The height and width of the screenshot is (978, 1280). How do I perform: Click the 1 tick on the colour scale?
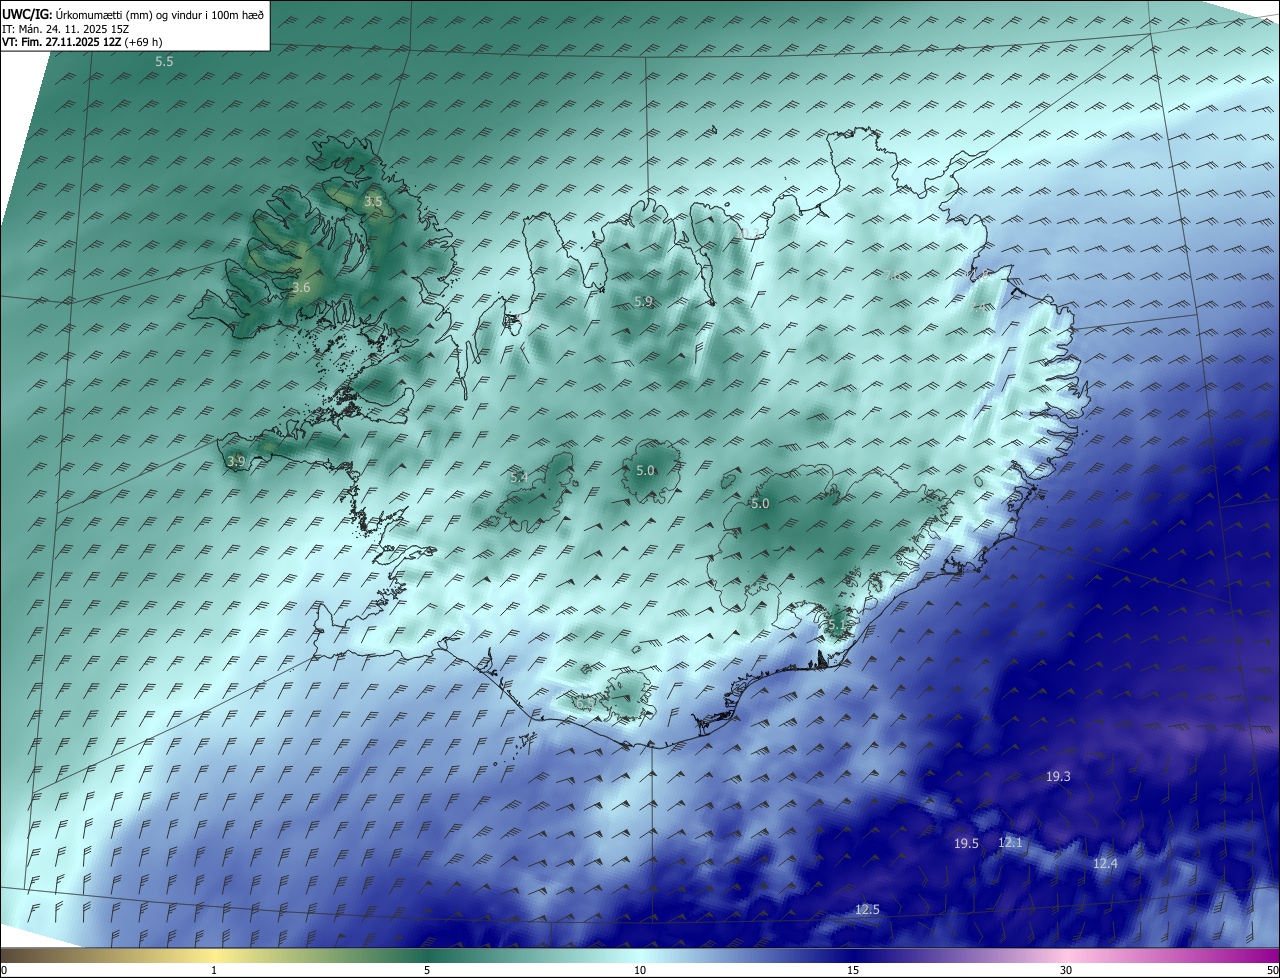214,970
